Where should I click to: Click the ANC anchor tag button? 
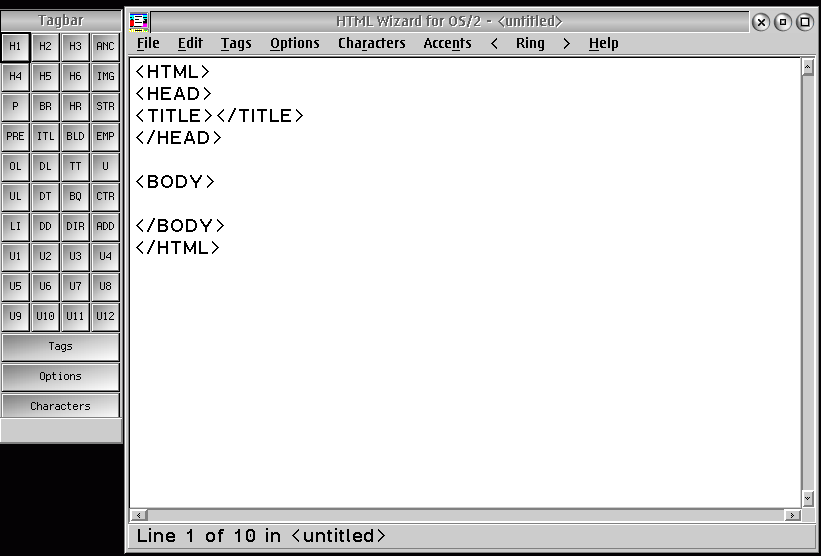pyautogui.click(x=105, y=47)
